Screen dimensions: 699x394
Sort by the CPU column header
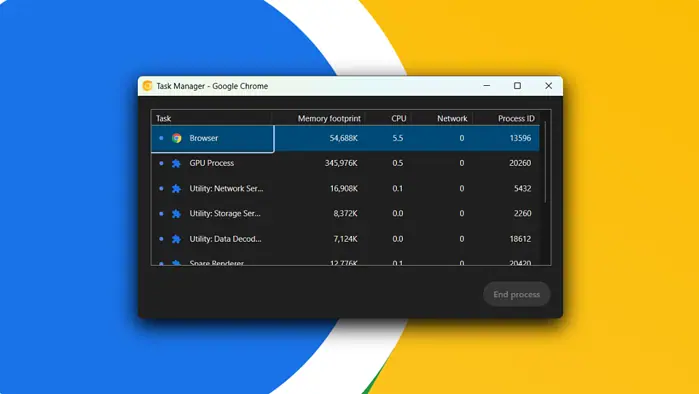pos(399,119)
